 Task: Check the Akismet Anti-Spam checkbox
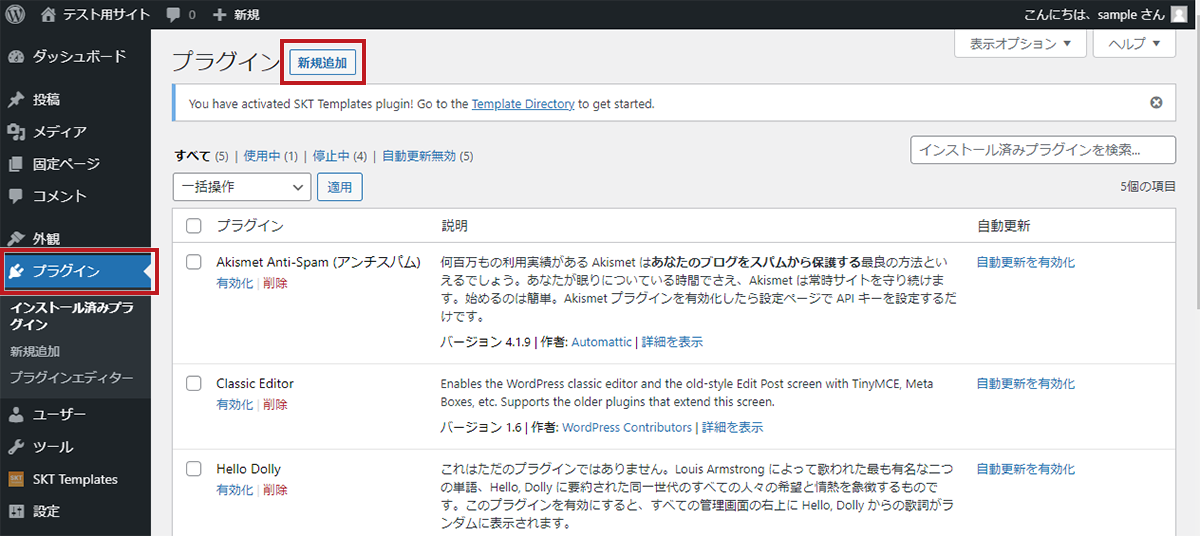click(x=194, y=262)
